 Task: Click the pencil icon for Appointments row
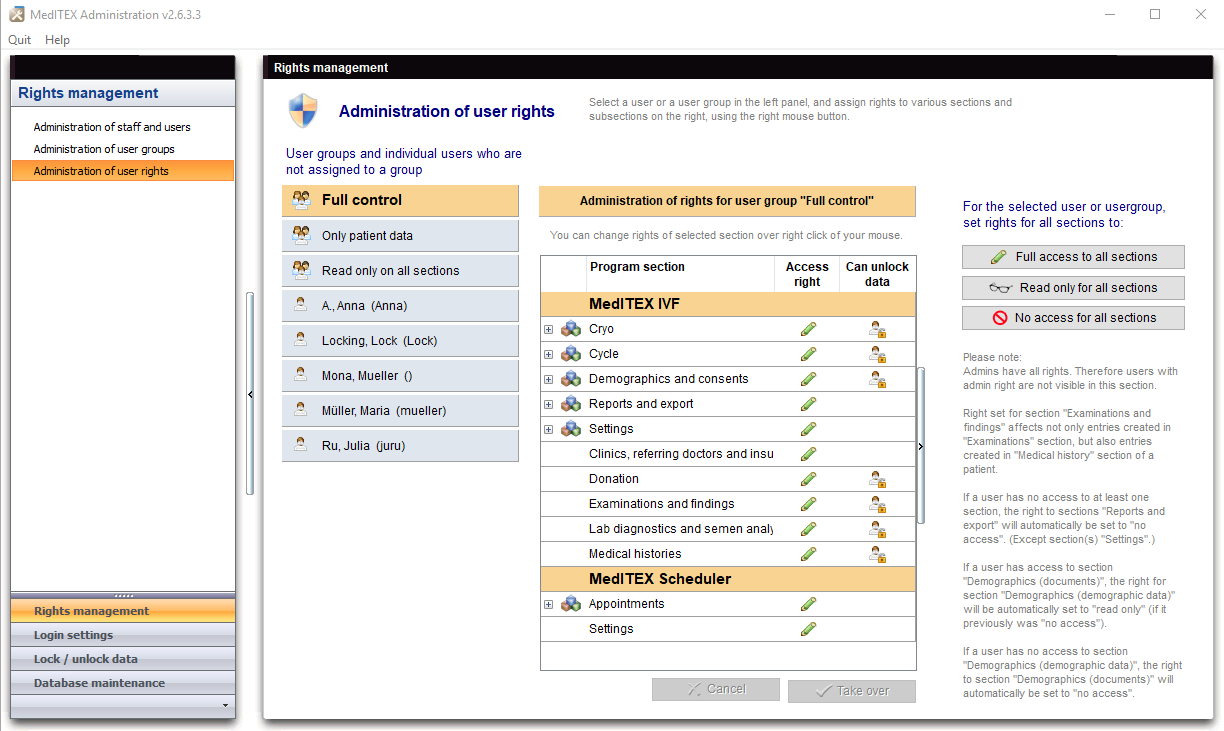pos(808,604)
